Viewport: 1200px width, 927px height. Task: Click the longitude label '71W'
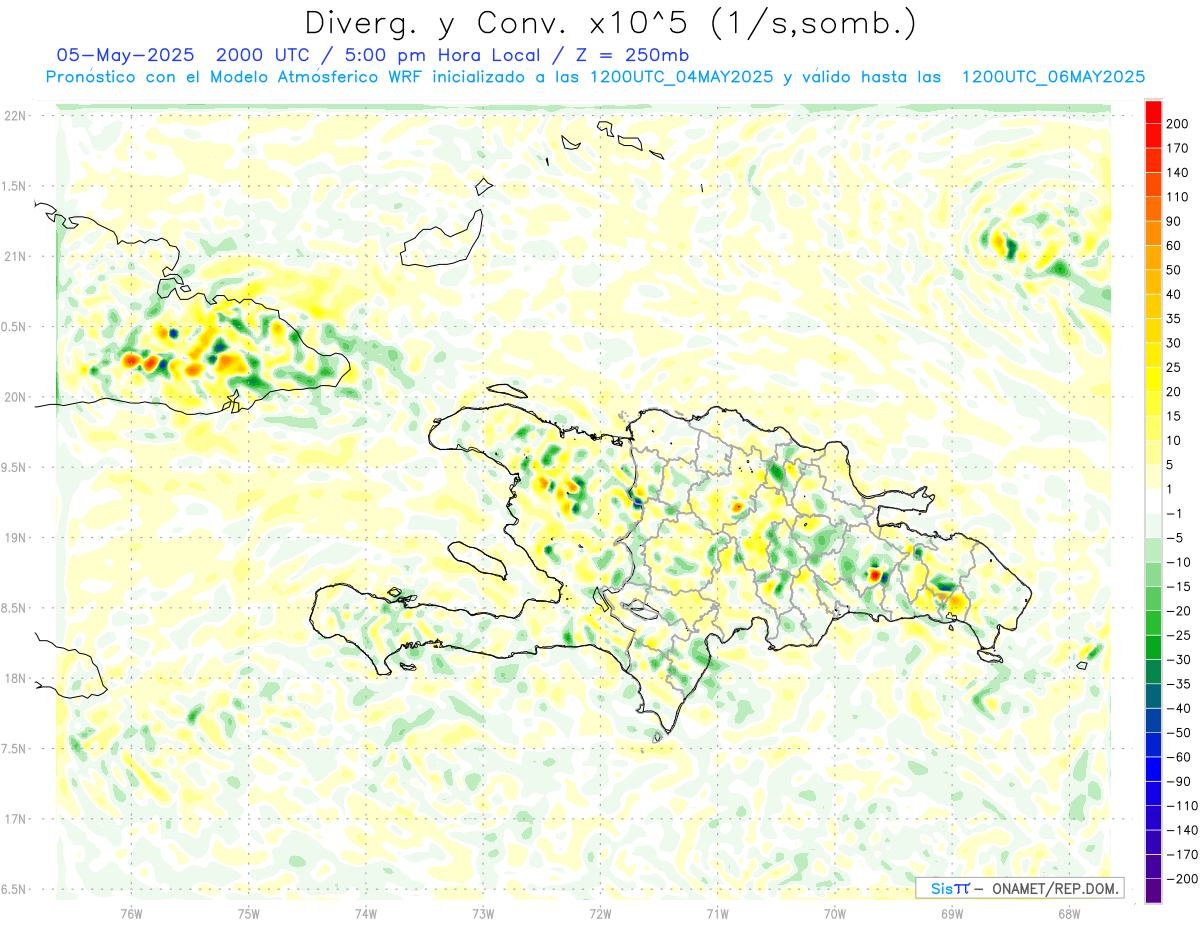click(717, 914)
